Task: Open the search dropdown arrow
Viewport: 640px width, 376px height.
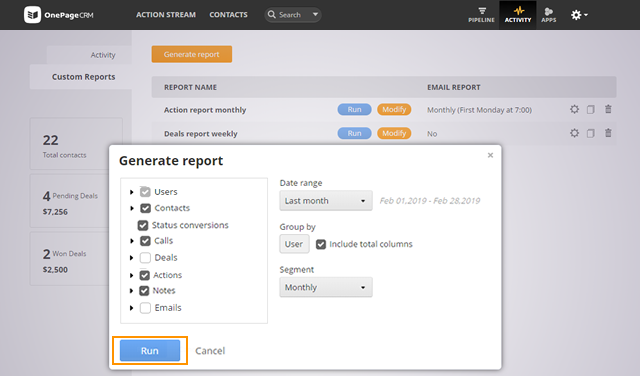Action: point(315,14)
